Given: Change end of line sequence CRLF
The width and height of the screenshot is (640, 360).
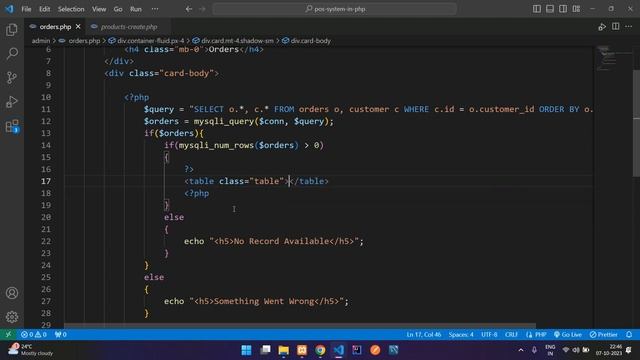Looking at the screenshot, I should [511, 335].
